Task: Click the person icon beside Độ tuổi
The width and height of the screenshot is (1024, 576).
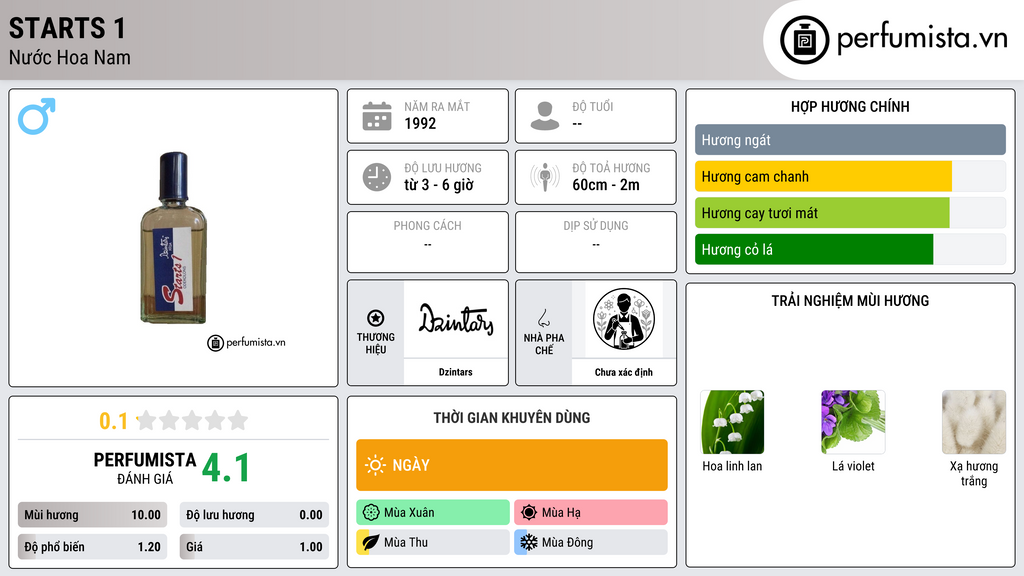Action: point(545,116)
